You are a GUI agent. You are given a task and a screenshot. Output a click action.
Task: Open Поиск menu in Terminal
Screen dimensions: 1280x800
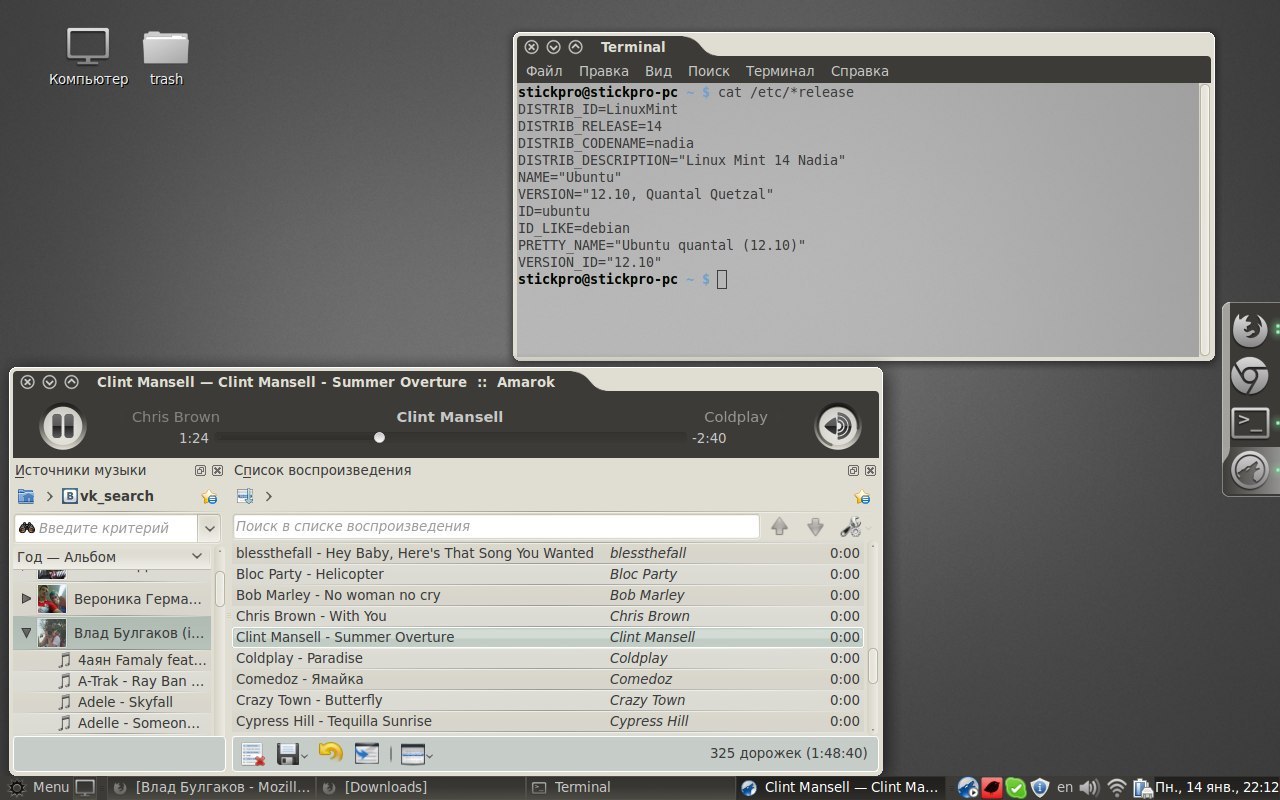point(708,71)
